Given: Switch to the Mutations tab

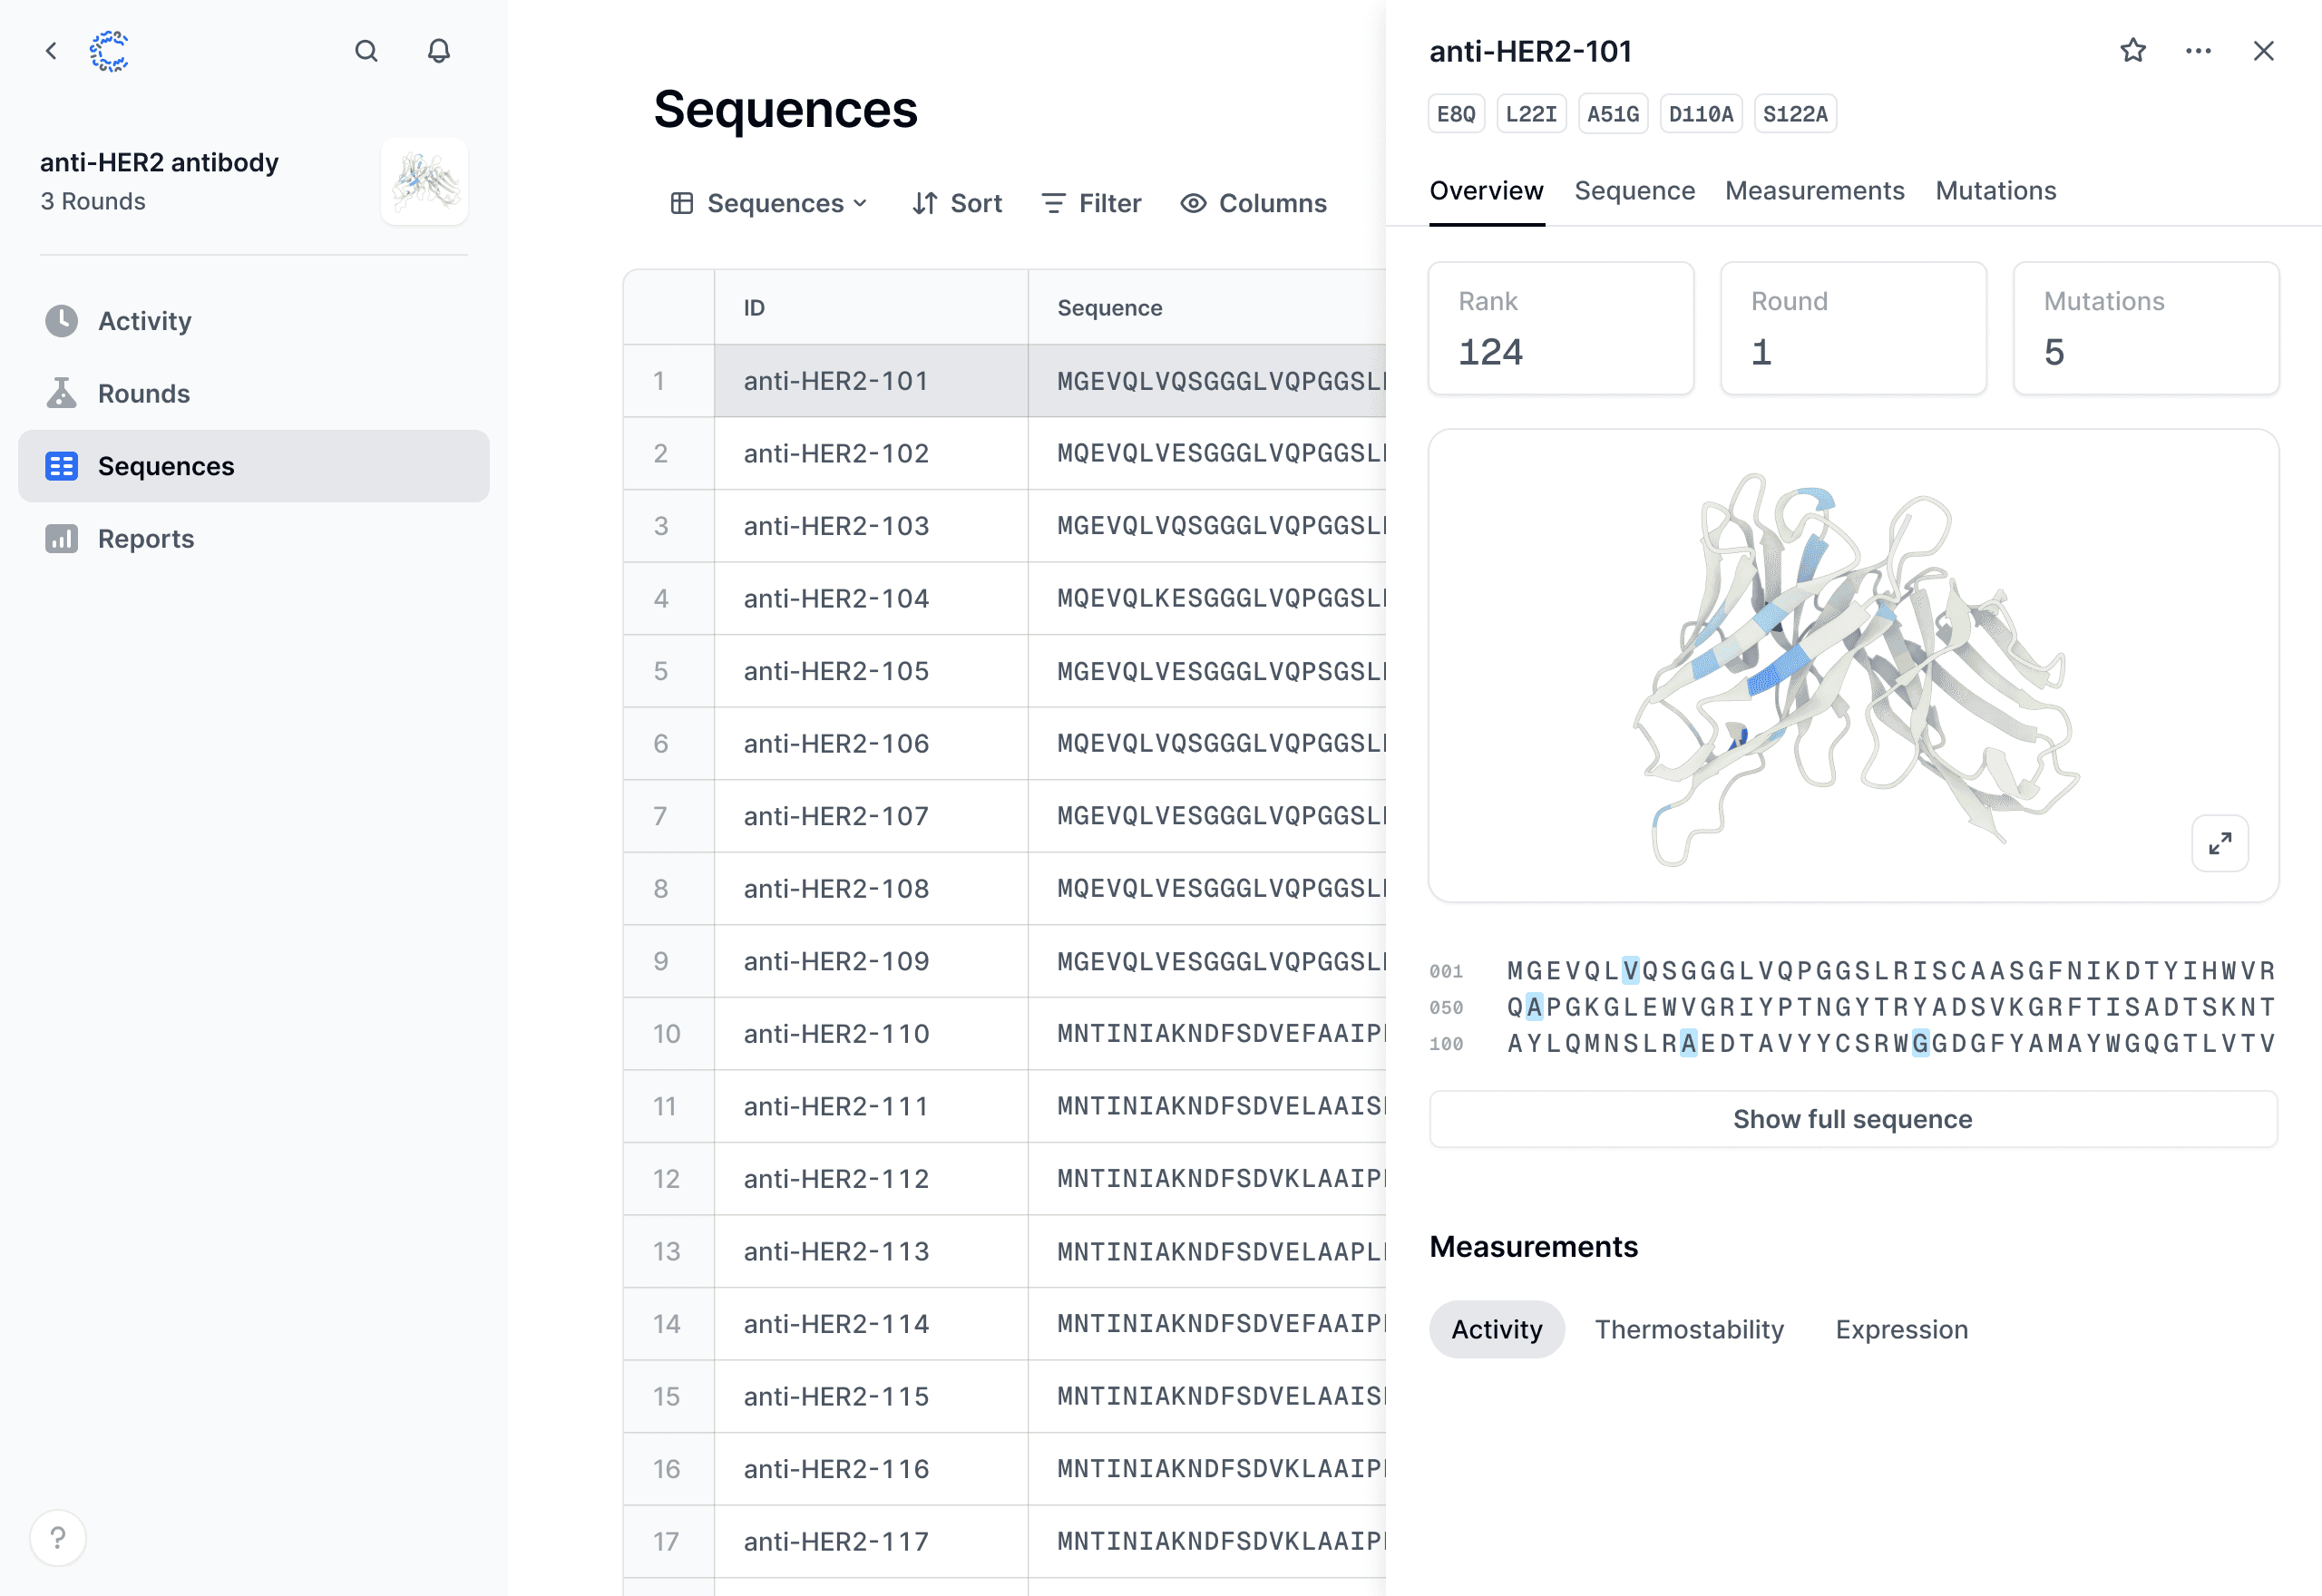Looking at the screenshot, I should [1995, 191].
